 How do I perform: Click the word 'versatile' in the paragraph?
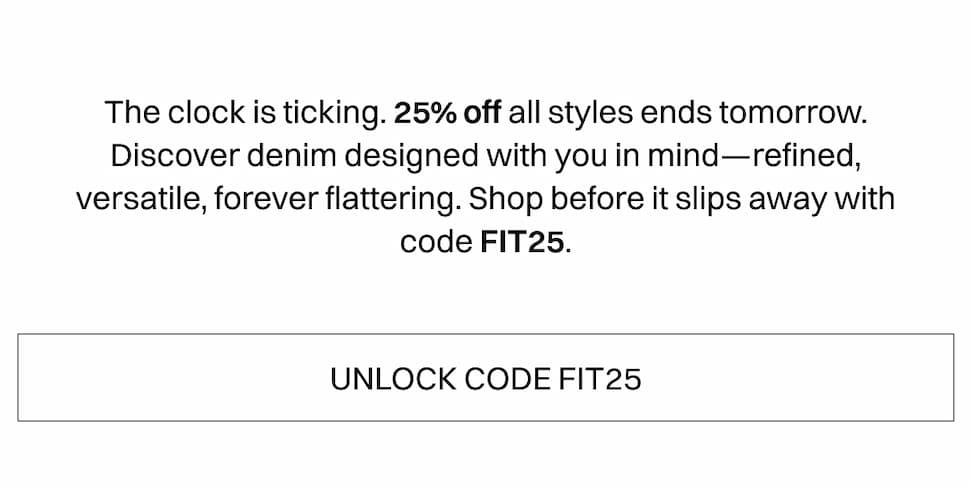[x=138, y=199]
